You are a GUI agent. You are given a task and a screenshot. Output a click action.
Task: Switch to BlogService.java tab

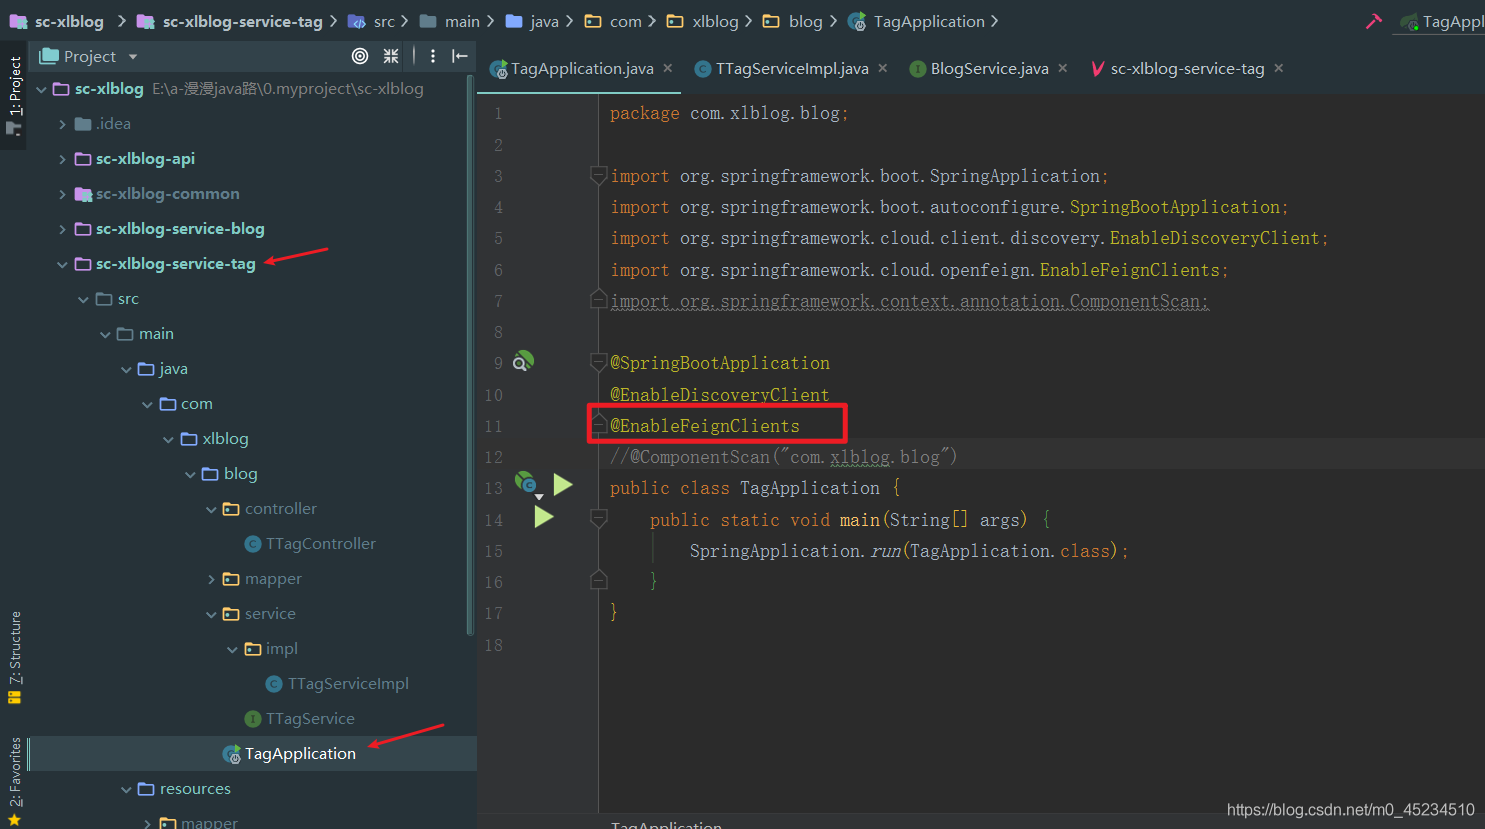coord(988,68)
